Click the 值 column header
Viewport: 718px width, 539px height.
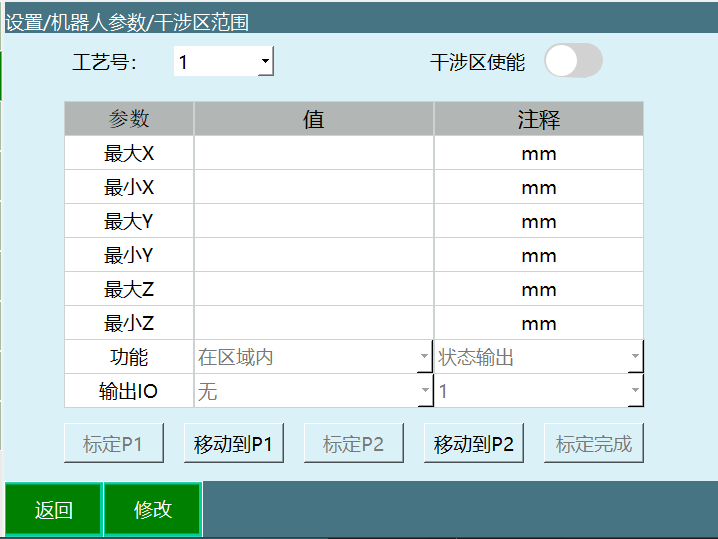pyautogui.click(x=313, y=120)
